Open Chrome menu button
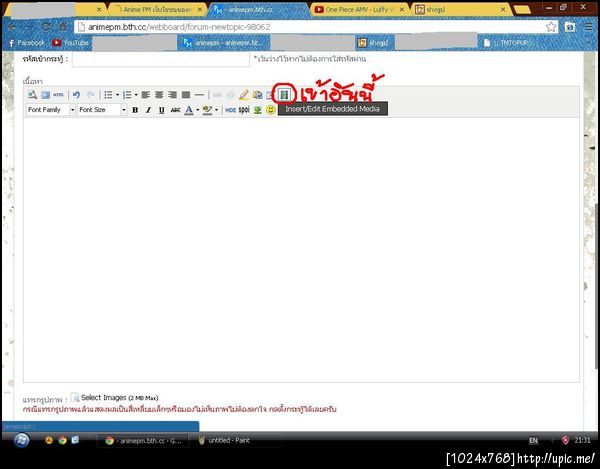Image resolution: width=600 pixels, height=469 pixels. pyautogui.click(x=589, y=27)
